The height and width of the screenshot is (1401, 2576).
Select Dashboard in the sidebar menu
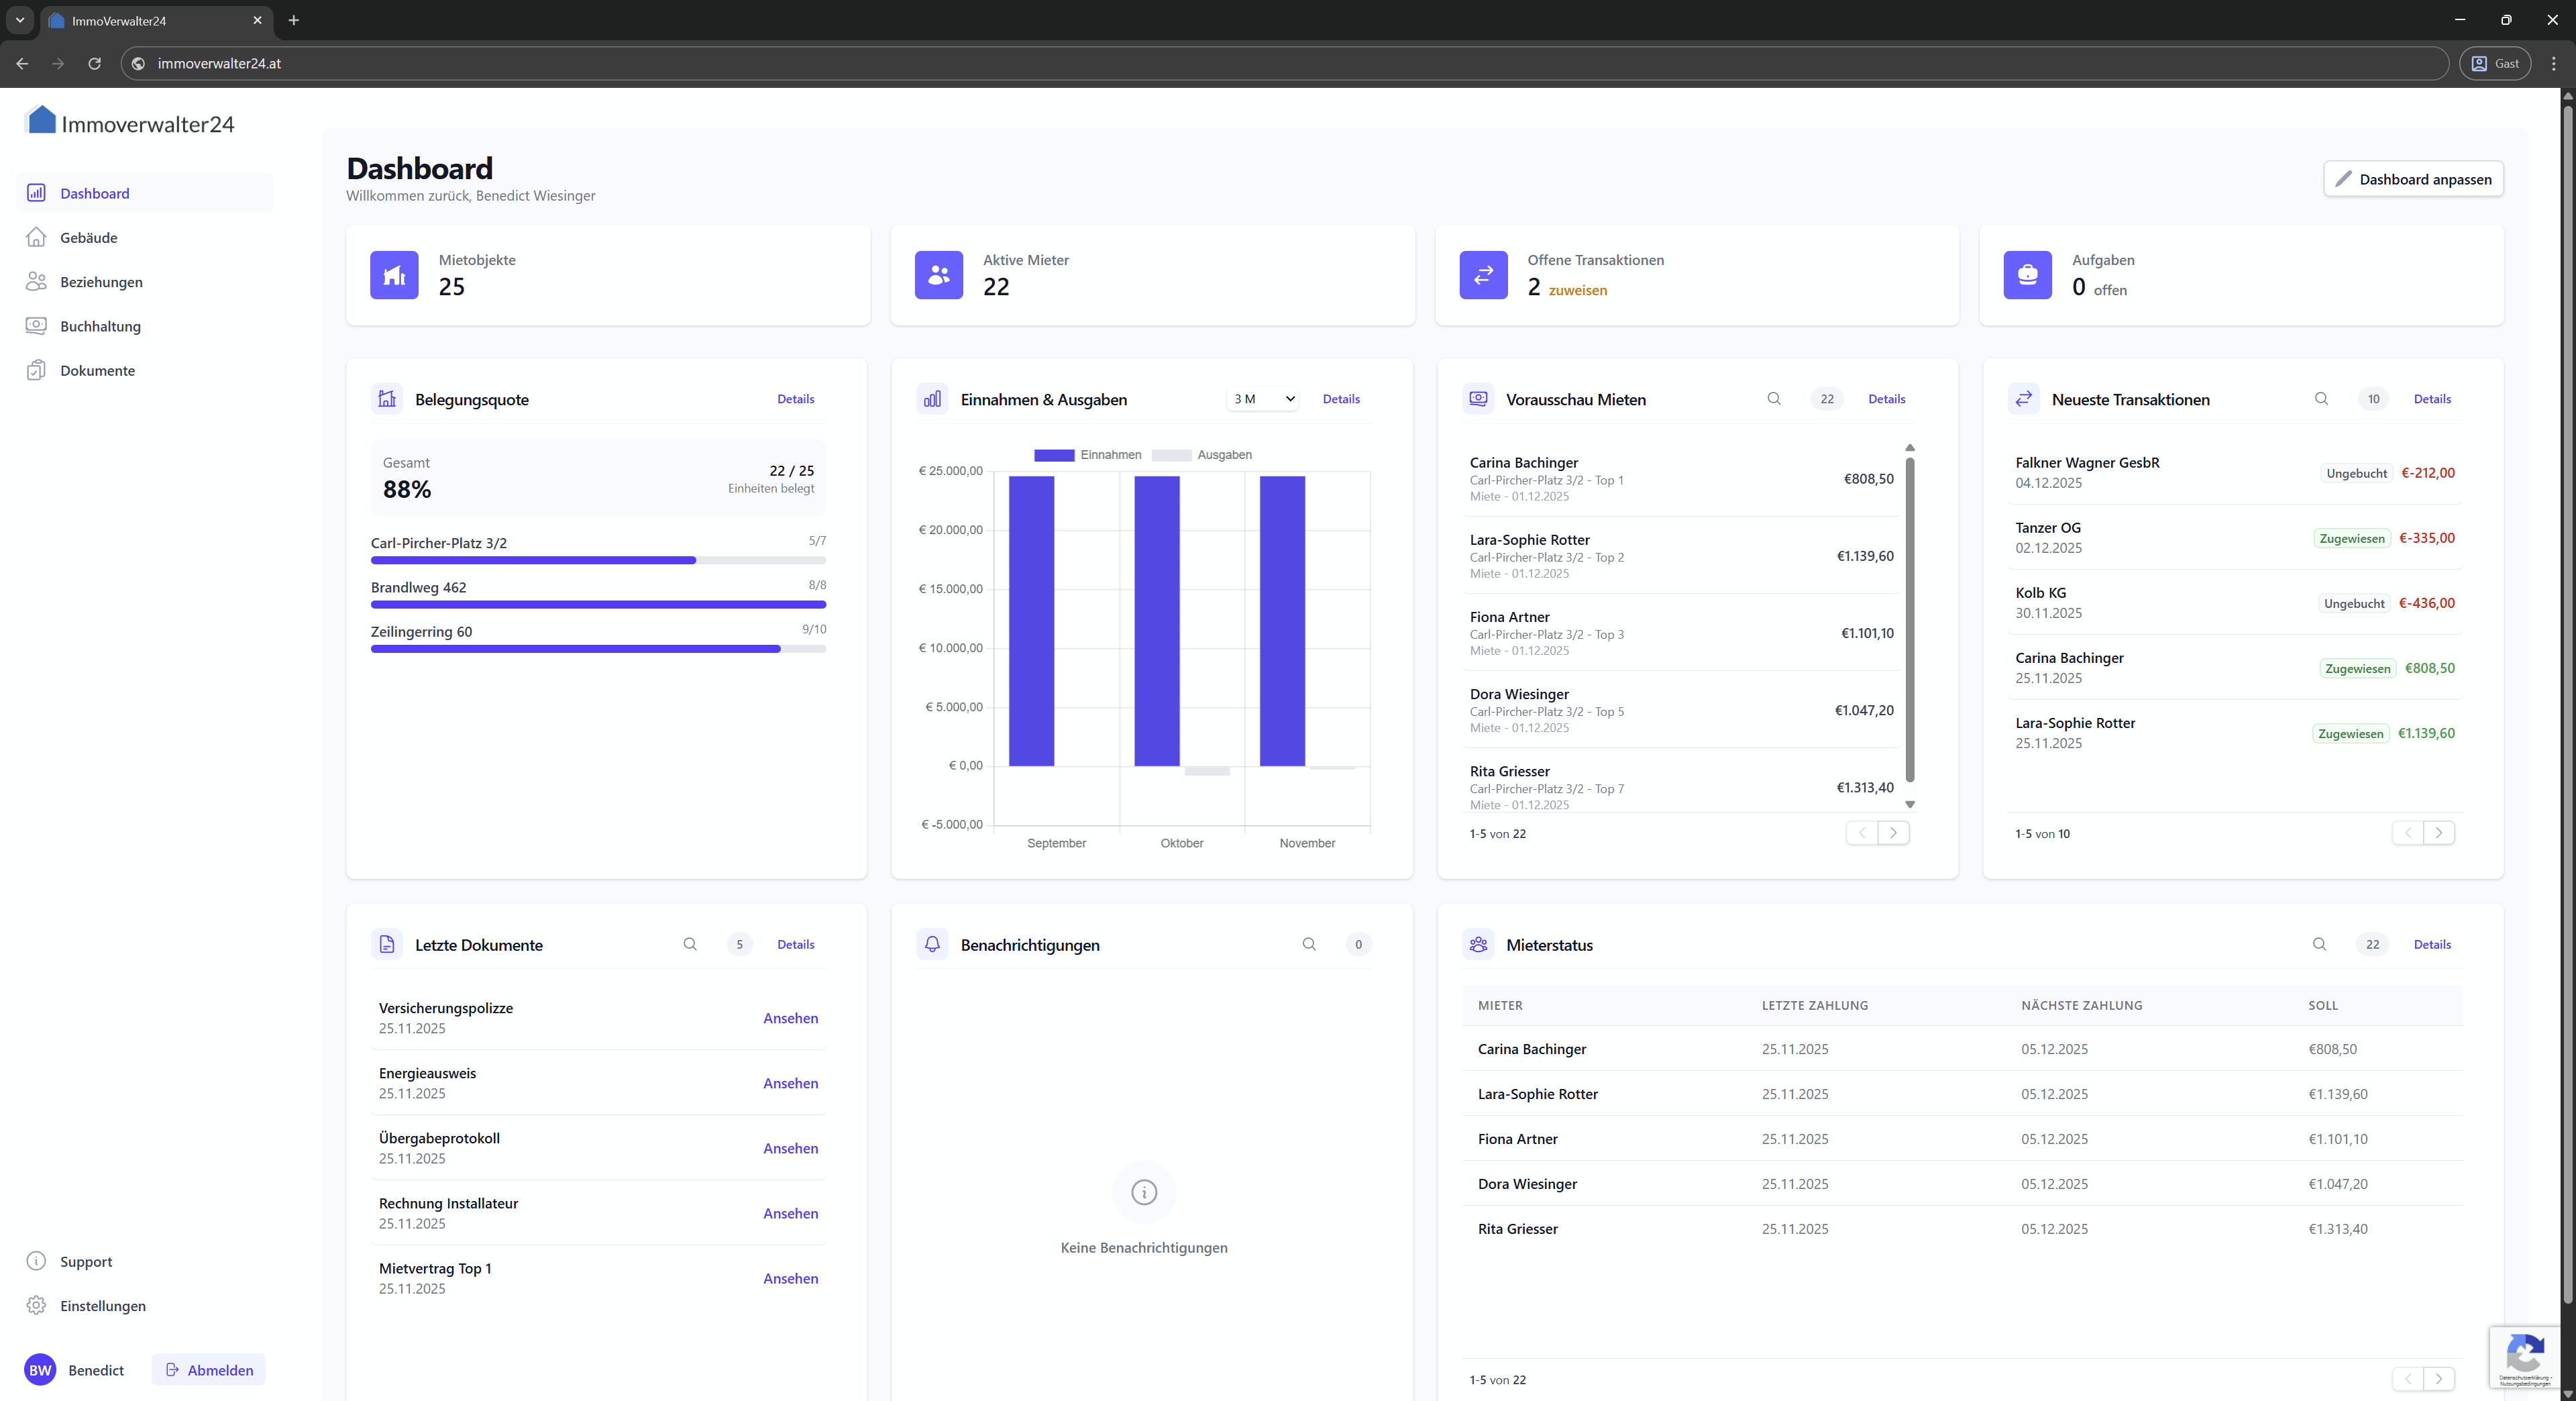95,192
